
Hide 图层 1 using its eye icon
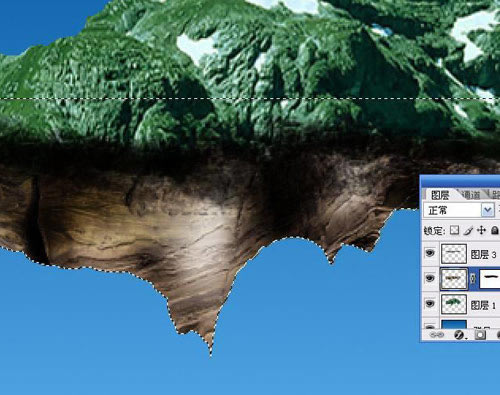tap(430, 303)
